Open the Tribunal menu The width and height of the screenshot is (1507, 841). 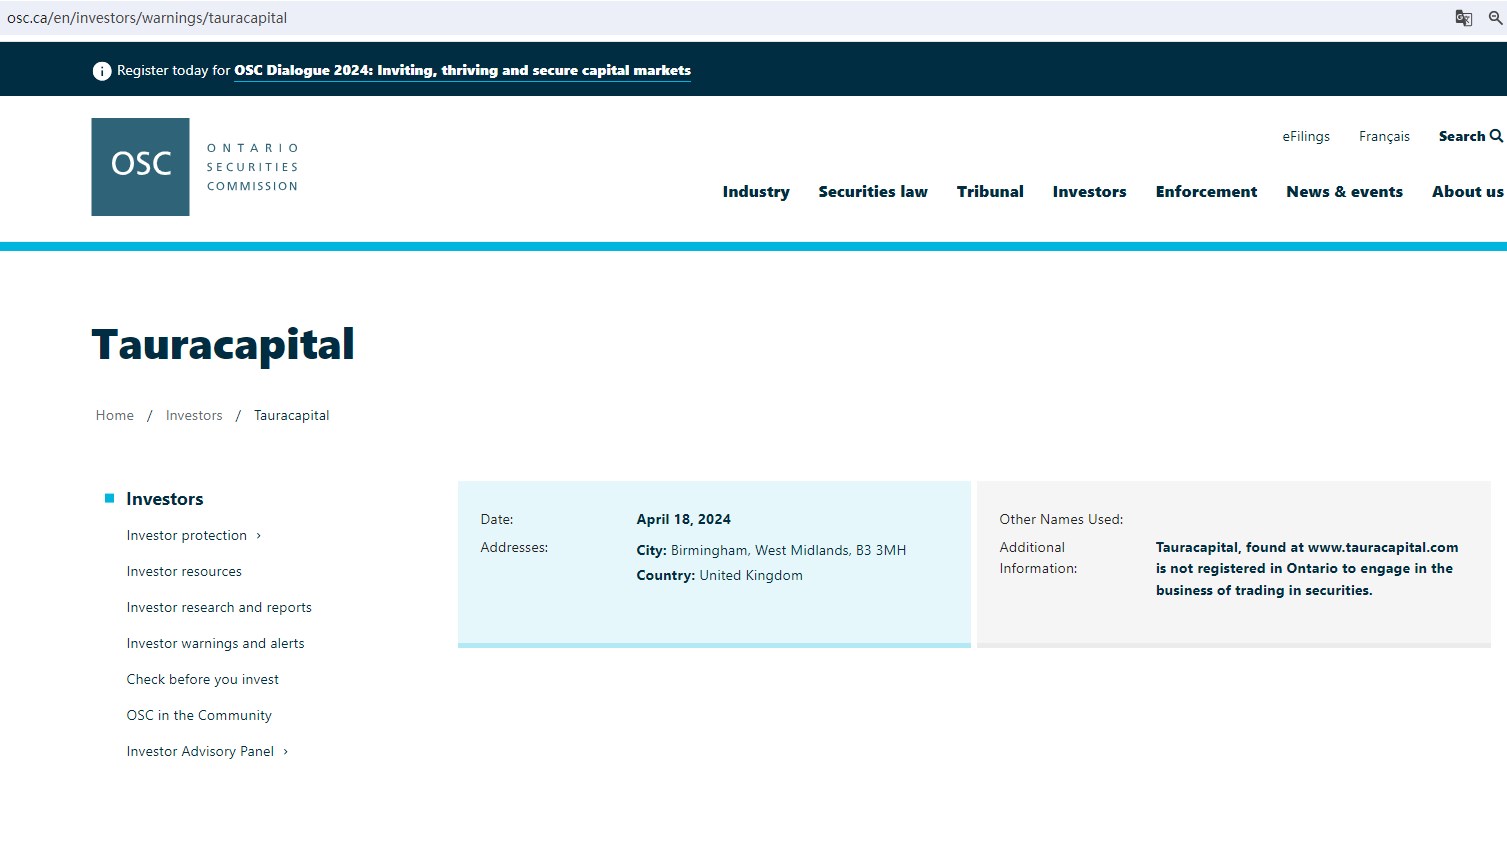click(x=989, y=192)
